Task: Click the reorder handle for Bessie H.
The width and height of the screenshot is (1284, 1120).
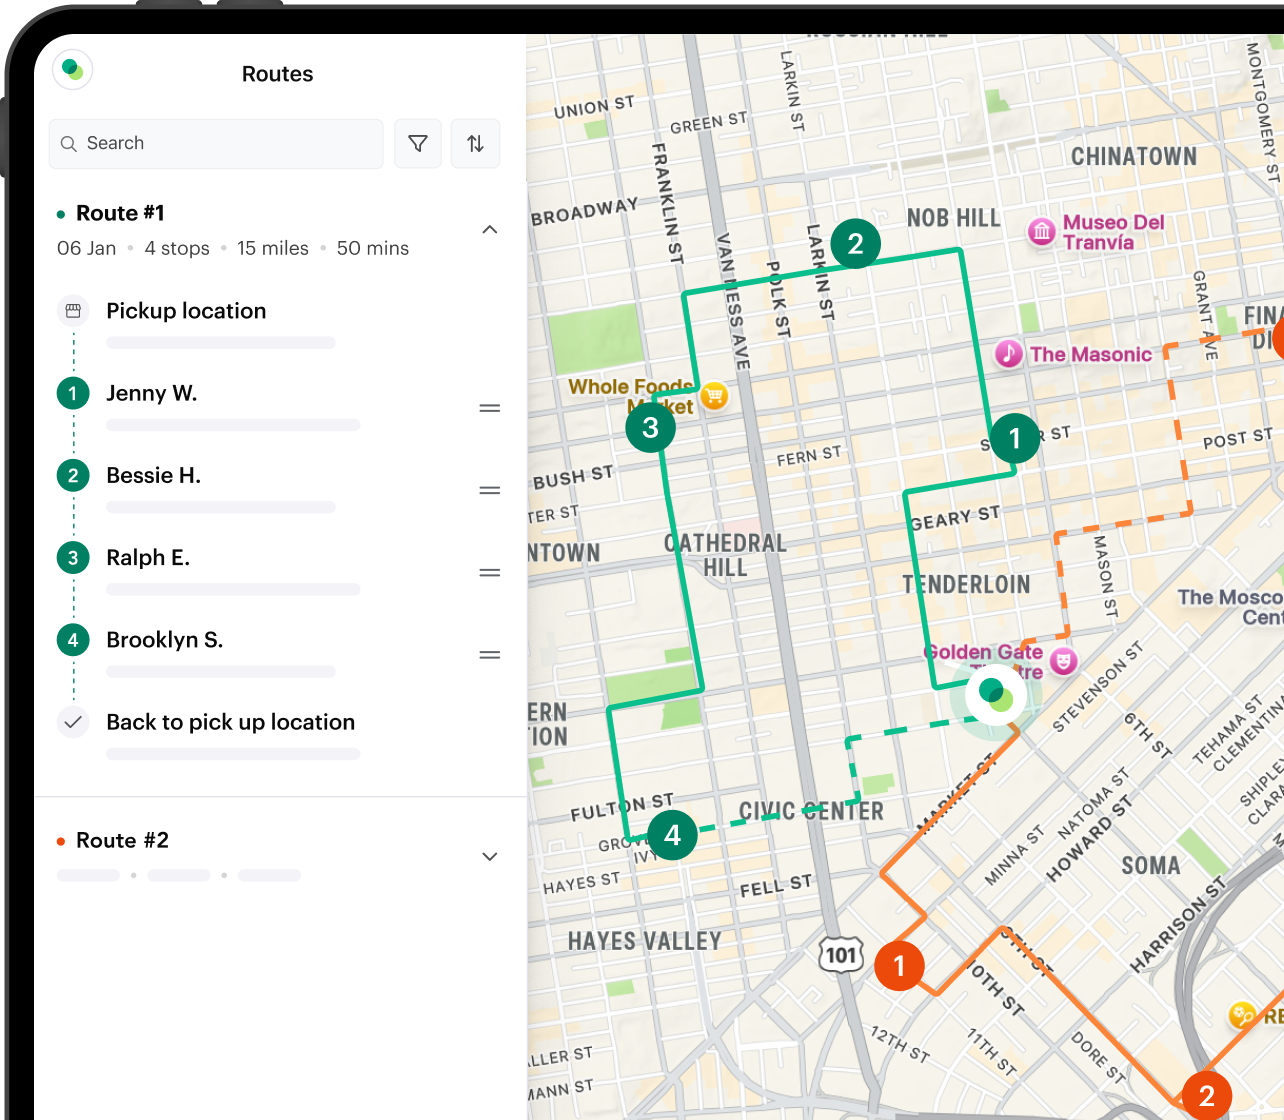Action: pos(490,490)
